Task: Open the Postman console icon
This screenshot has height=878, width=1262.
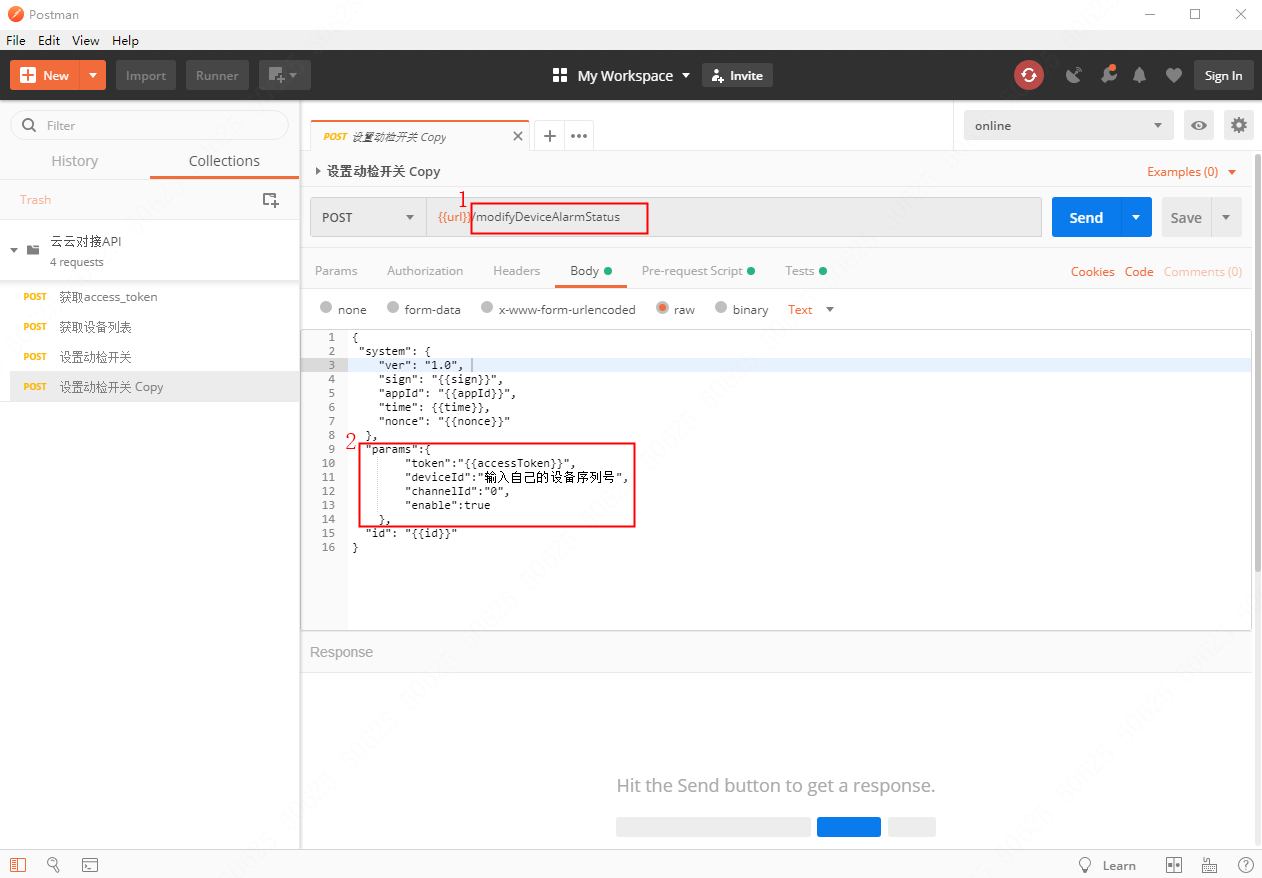Action: click(89, 865)
